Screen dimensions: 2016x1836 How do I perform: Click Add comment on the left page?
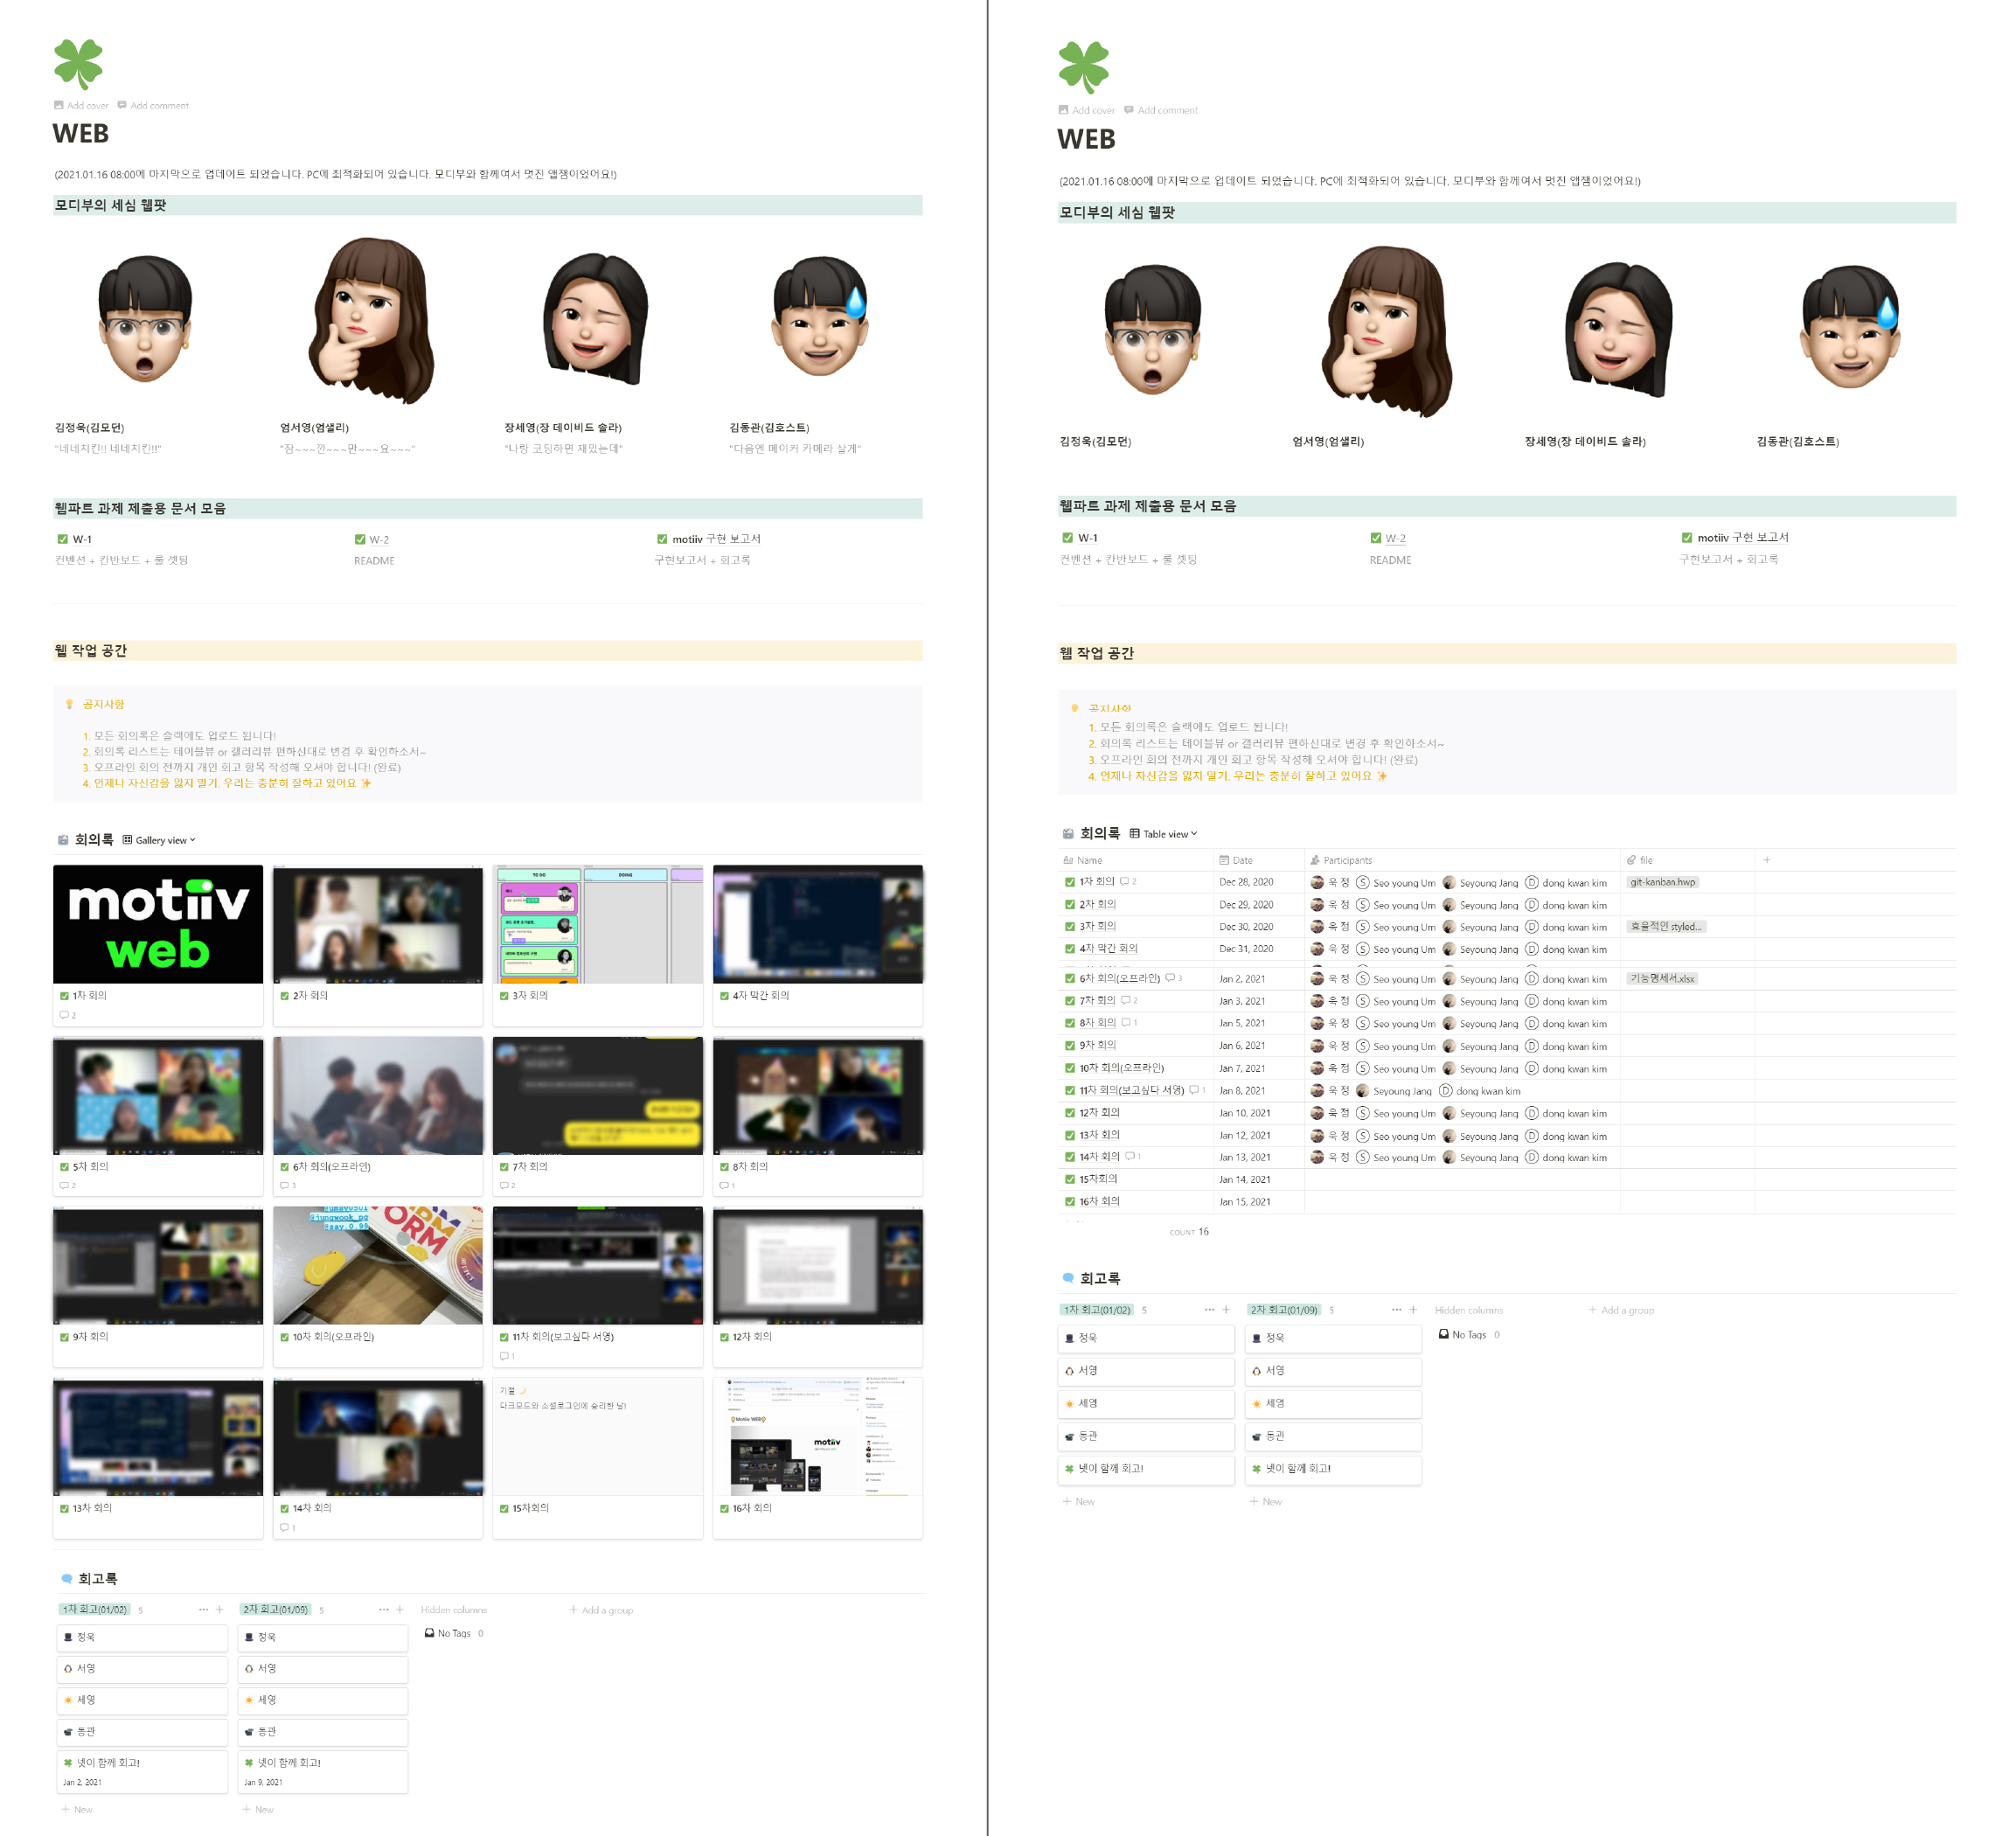(x=153, y=105)
